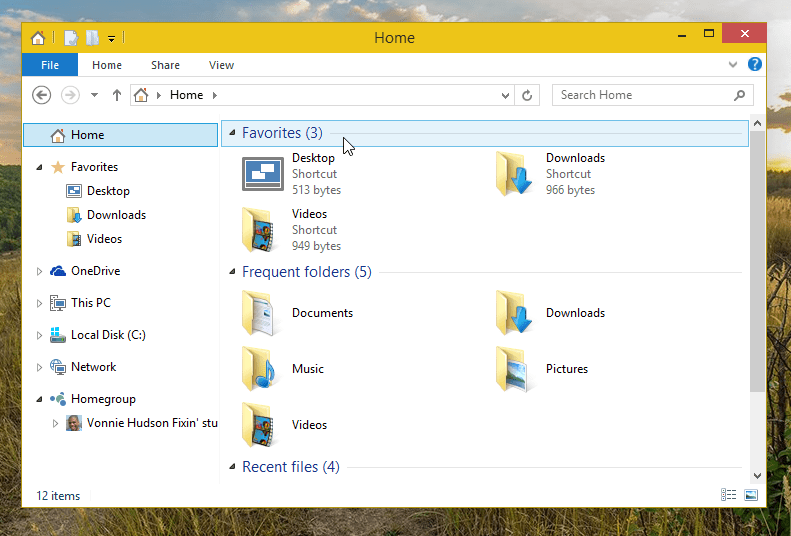Click the house icon in address bar
Screen dimensions: 791x536
141,95
